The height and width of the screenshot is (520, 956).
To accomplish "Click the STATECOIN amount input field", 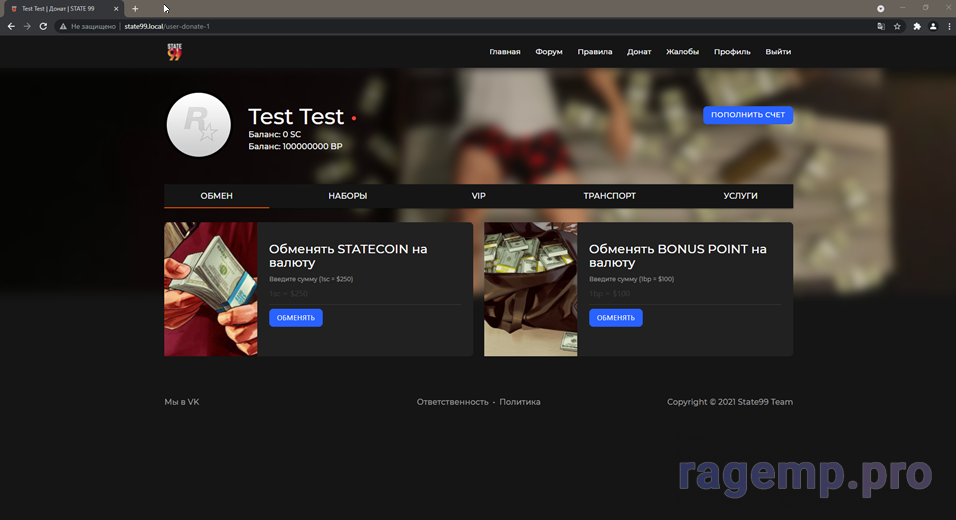I will coord(364,294).
